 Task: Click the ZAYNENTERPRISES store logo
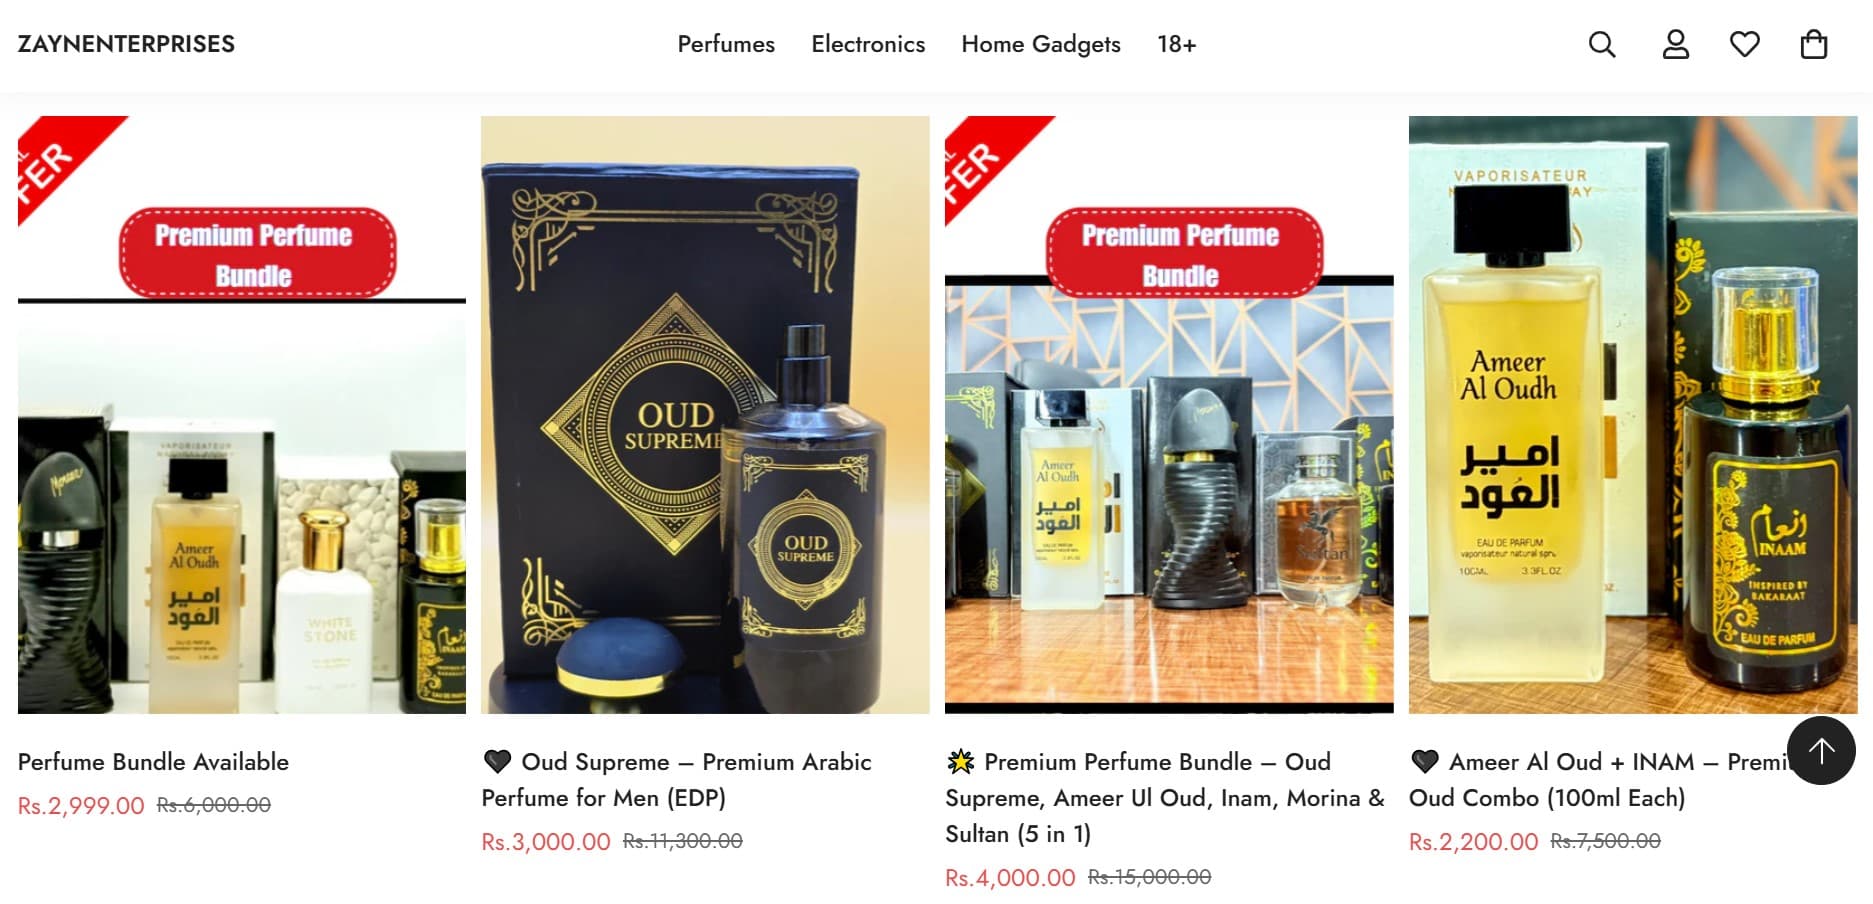click(x=126, y=44)
